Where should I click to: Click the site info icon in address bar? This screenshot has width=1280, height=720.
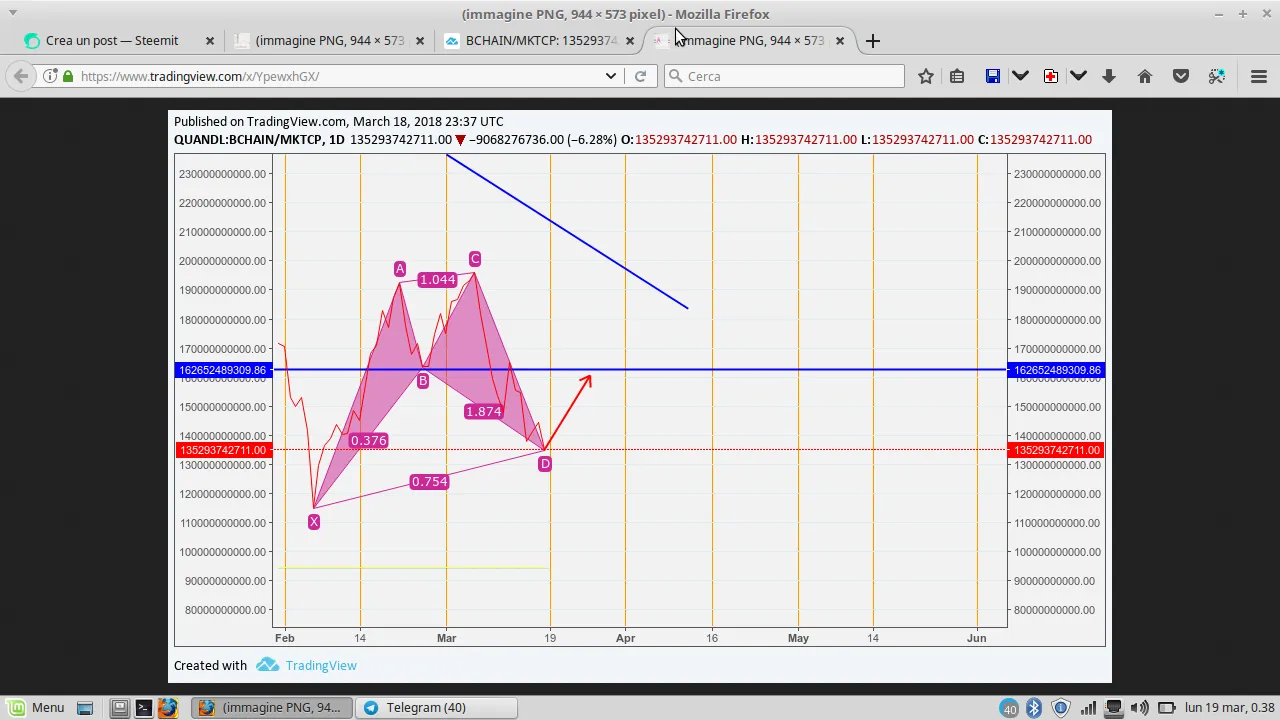click(49, 76)
